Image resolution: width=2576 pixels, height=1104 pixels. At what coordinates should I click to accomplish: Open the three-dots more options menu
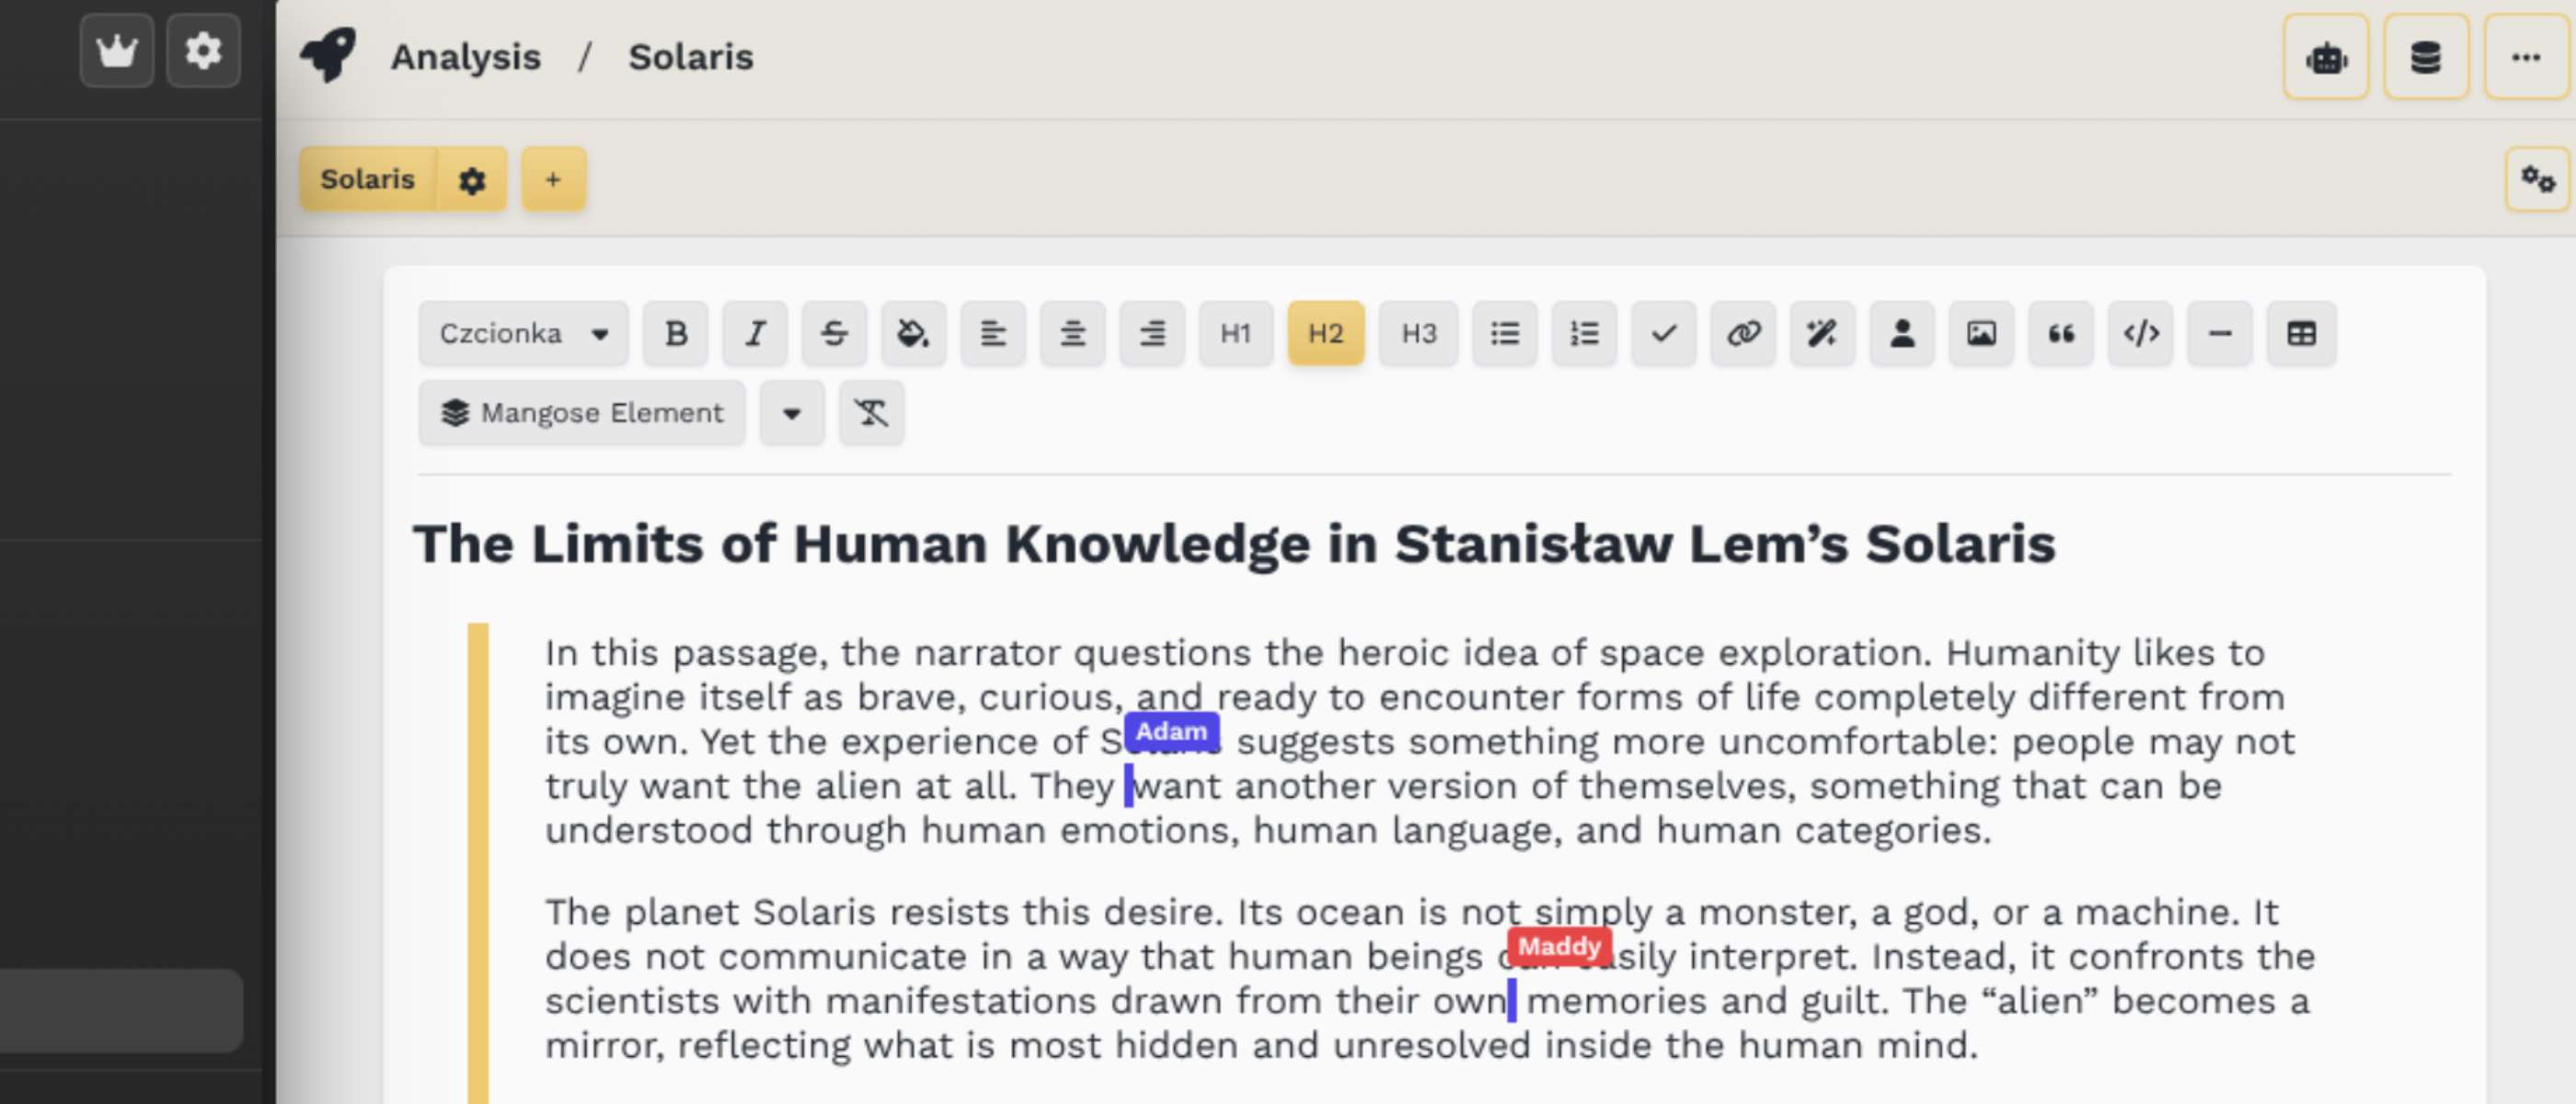pyautogui.click(x=2526, y=57)
